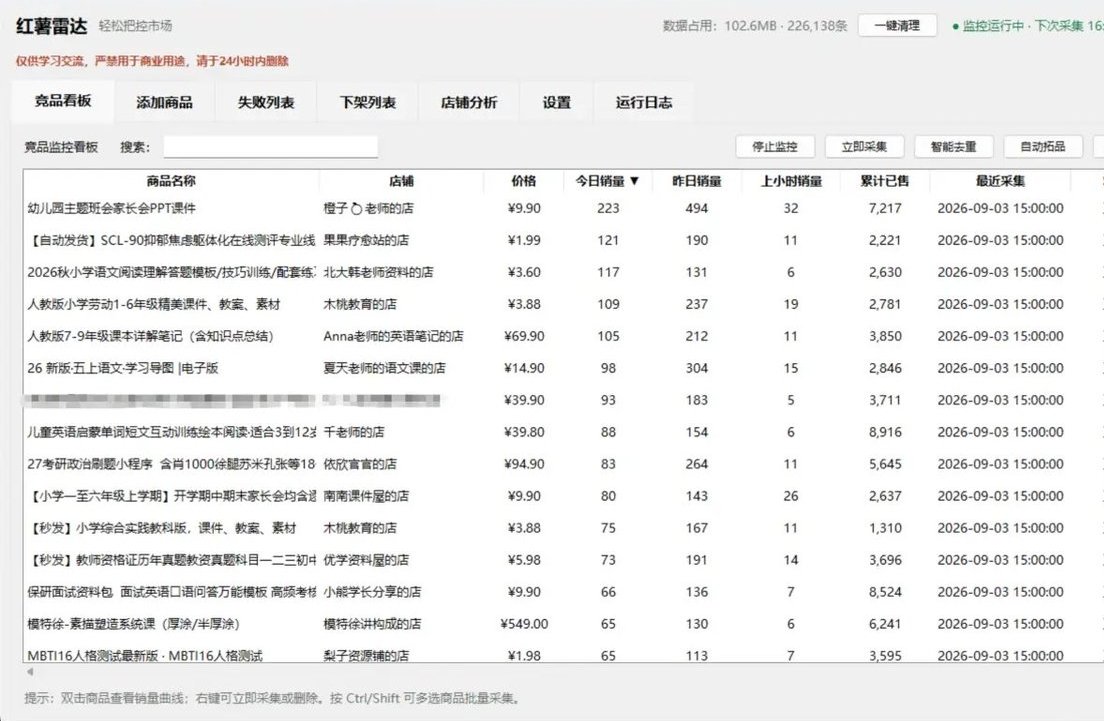Click the horizontal scrollbar left arrow
1104x721 pixels.
[x=30, y=672]
